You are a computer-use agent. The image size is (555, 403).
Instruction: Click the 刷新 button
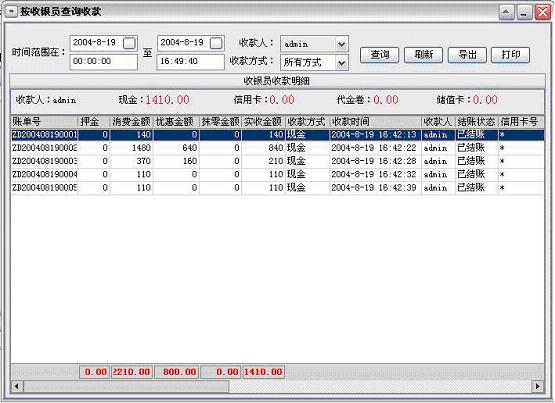coord(423,55)
